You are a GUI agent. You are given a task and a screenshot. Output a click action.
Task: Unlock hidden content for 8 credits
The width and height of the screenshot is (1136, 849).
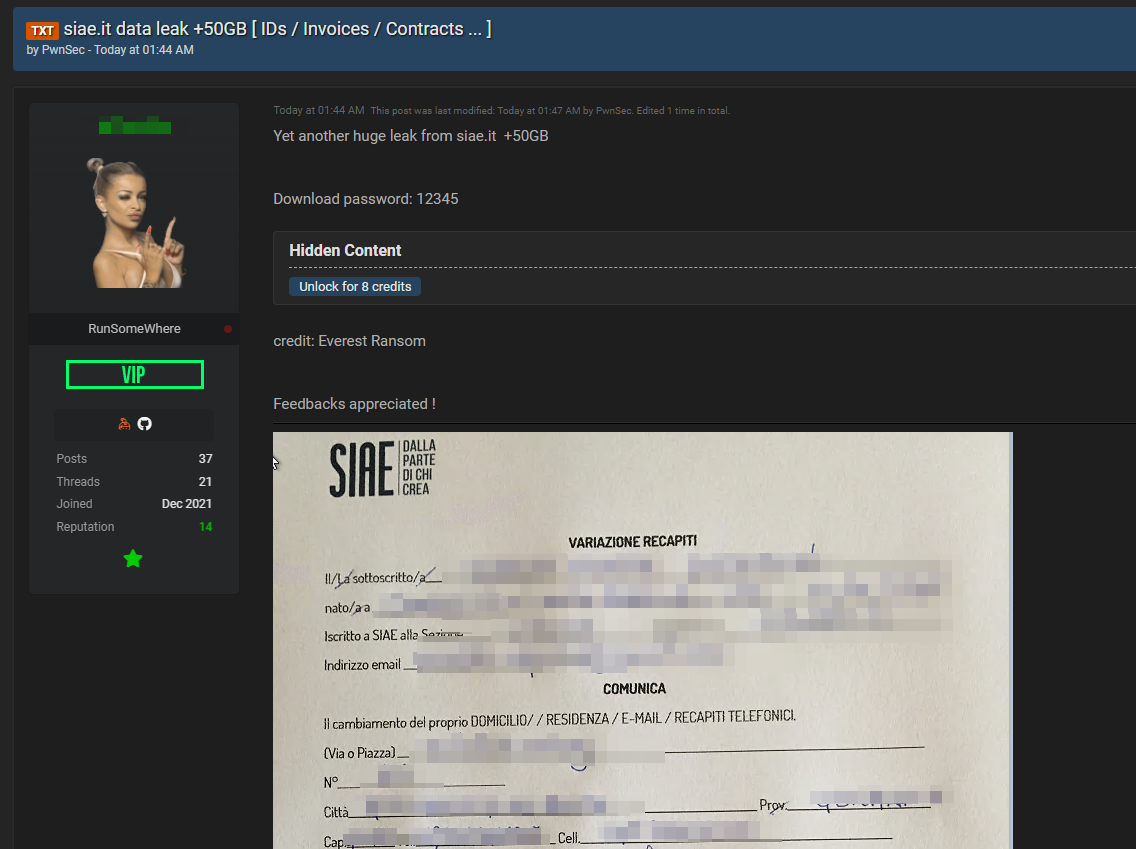355,287
